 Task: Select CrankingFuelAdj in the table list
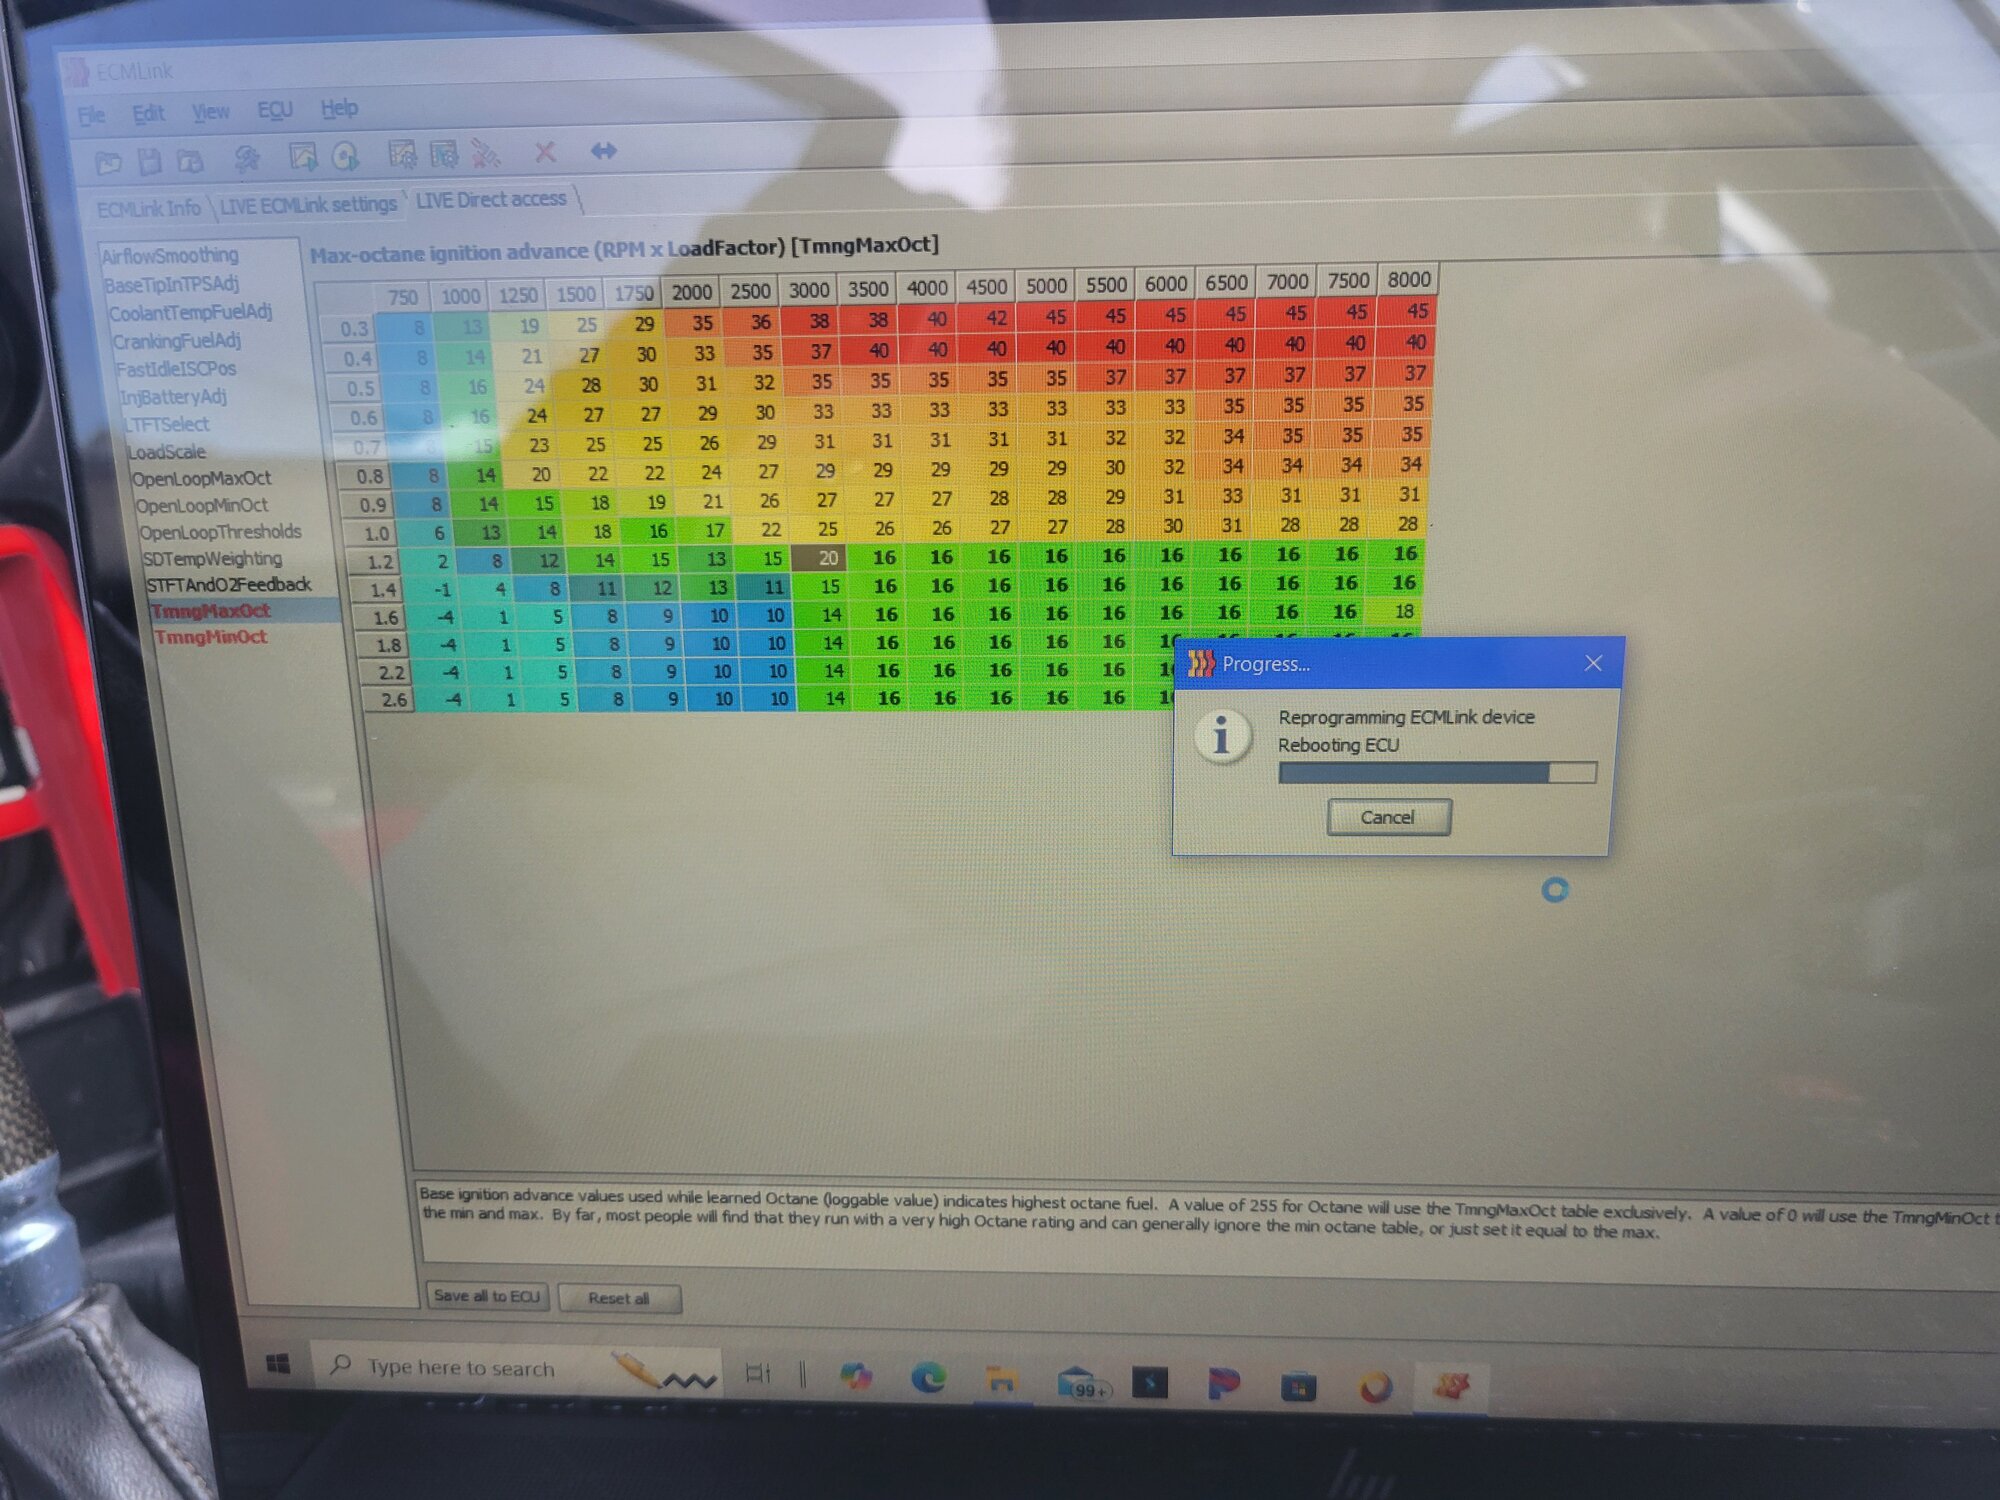177,342
